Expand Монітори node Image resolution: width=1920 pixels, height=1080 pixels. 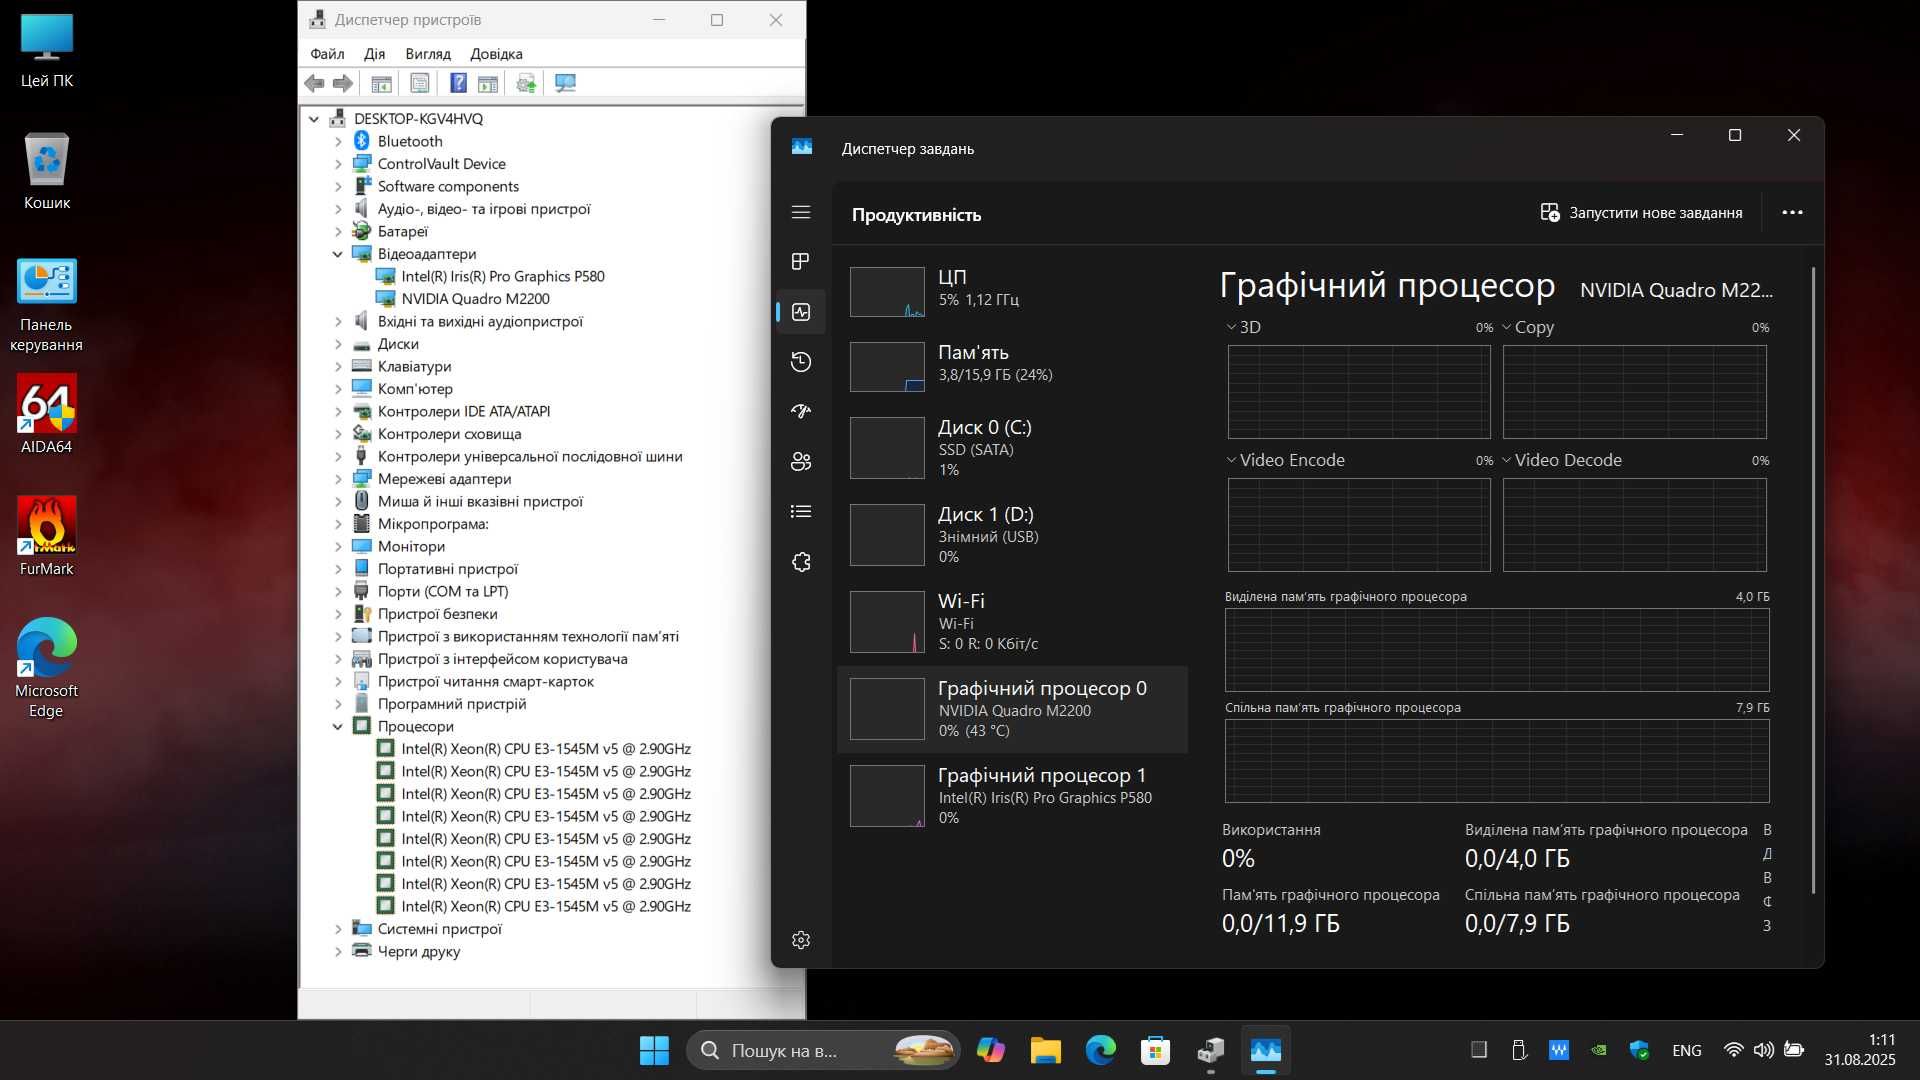[338, 546]
